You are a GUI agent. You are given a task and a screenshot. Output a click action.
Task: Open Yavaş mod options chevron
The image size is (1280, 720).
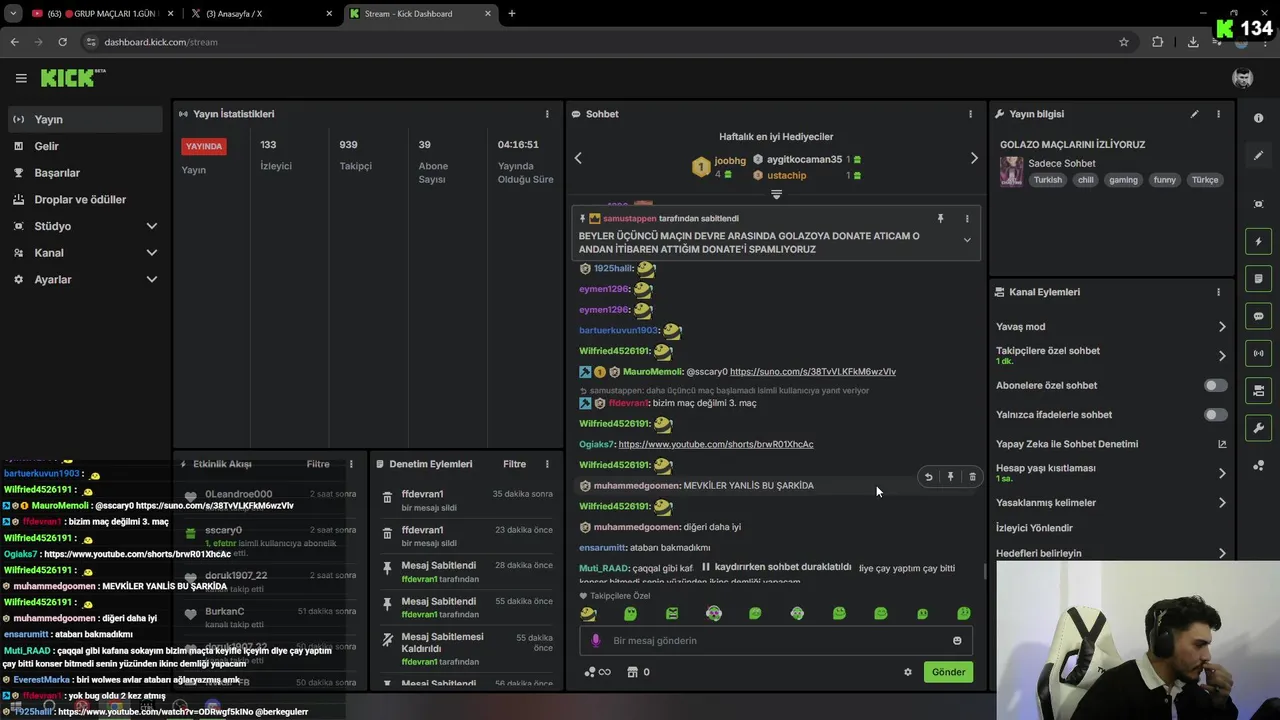(x=1222, y=327)
